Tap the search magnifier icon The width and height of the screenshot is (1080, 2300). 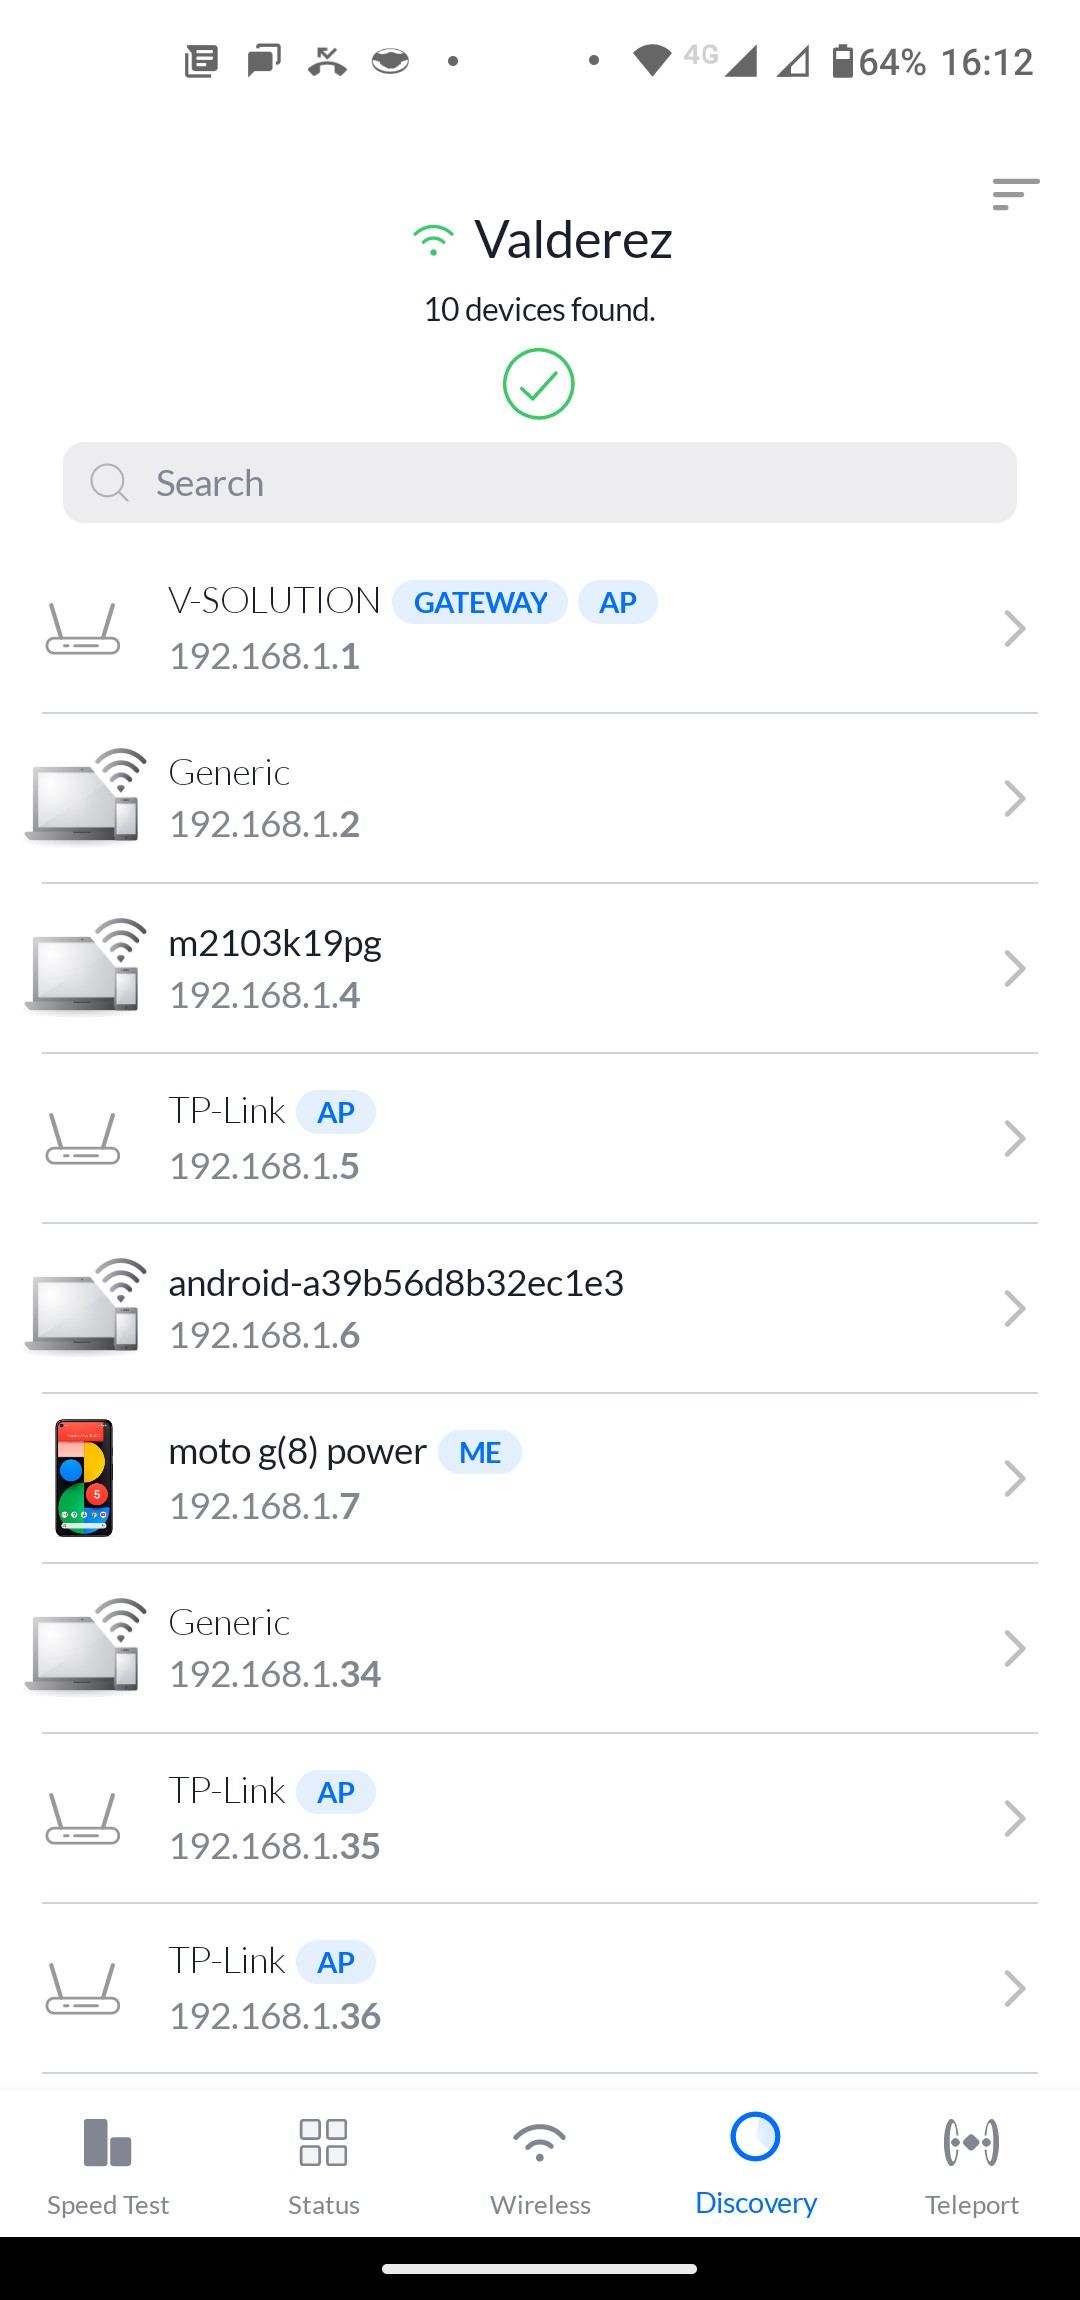coord(109,483)
